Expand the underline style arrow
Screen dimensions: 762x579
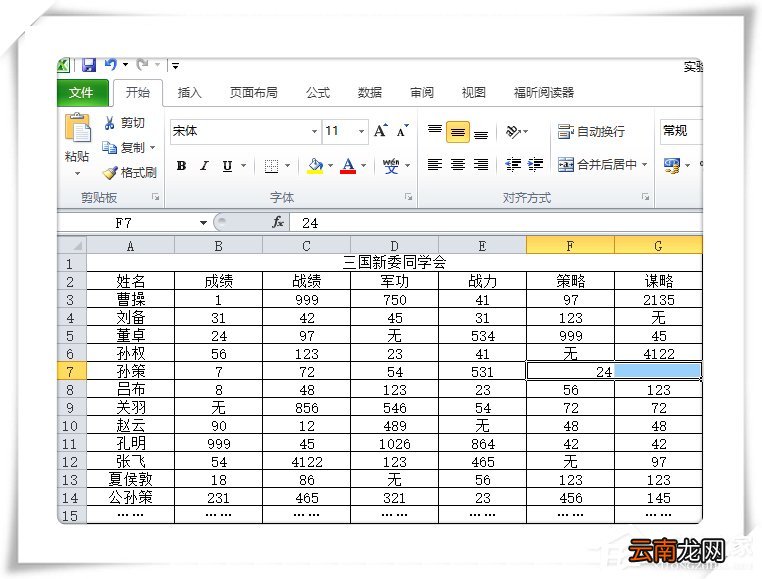click(x=243, y=166)
